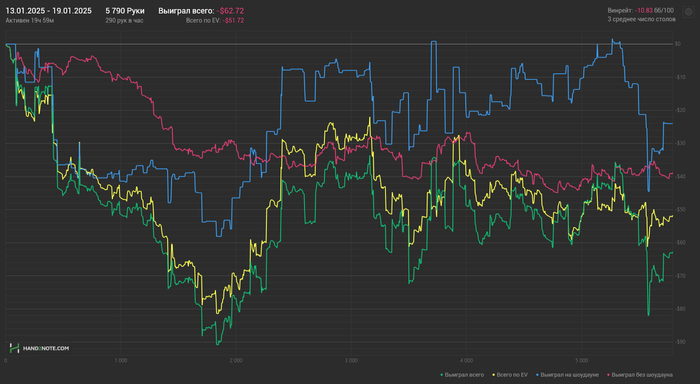Click the 3 000 mark on the hands axis

point(351,360)
